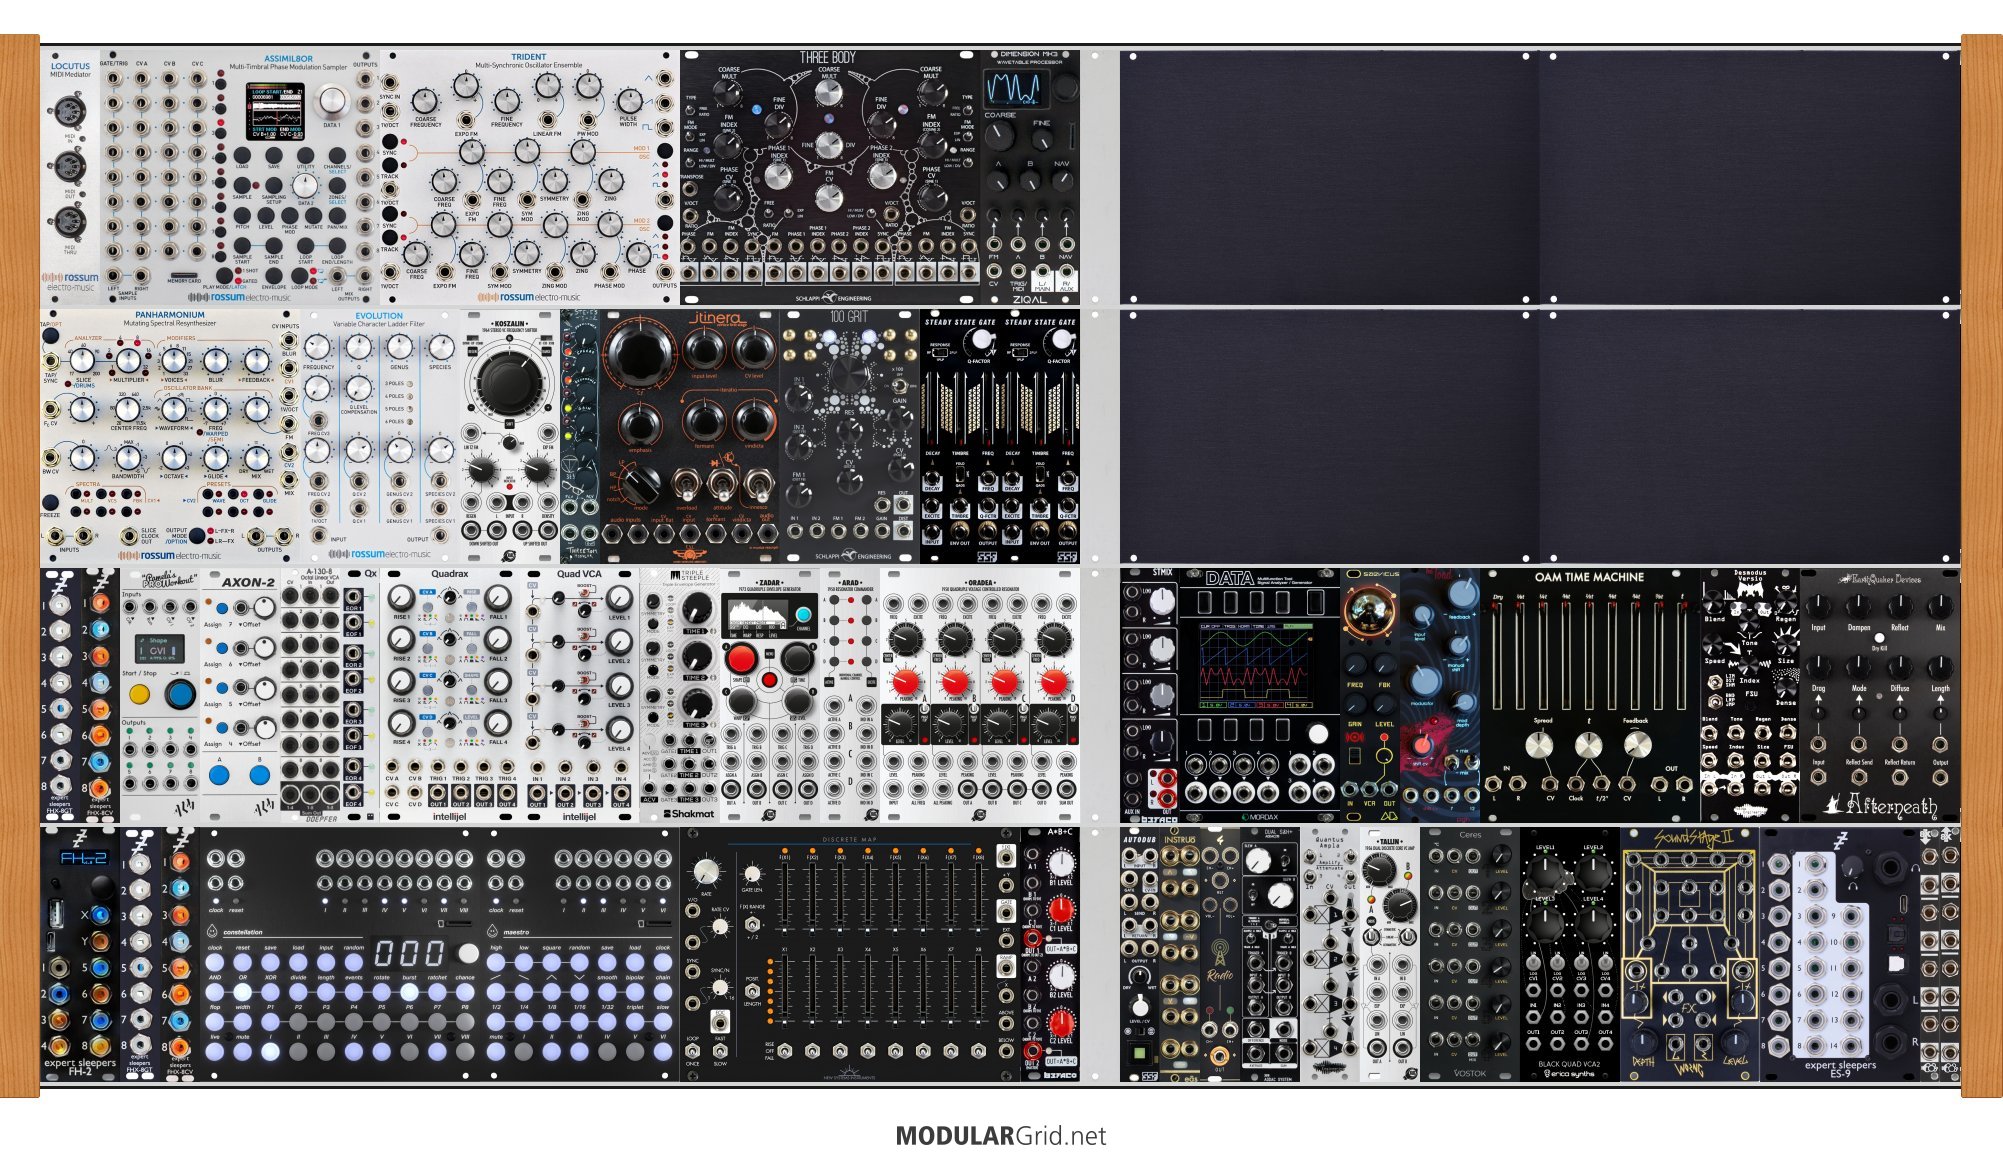Click the Trident Coarse Frequency top knob

tap(425, 101)
